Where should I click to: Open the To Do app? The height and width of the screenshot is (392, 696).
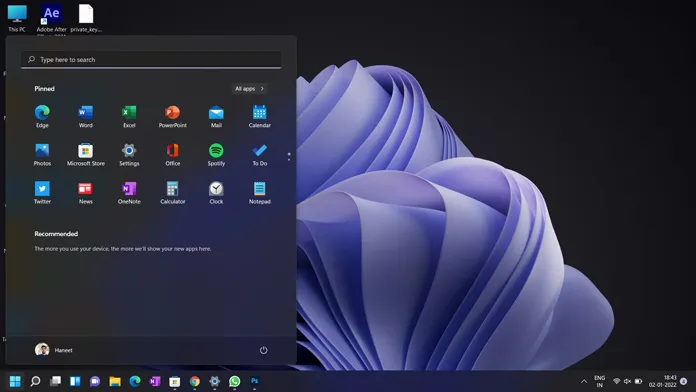260,154
